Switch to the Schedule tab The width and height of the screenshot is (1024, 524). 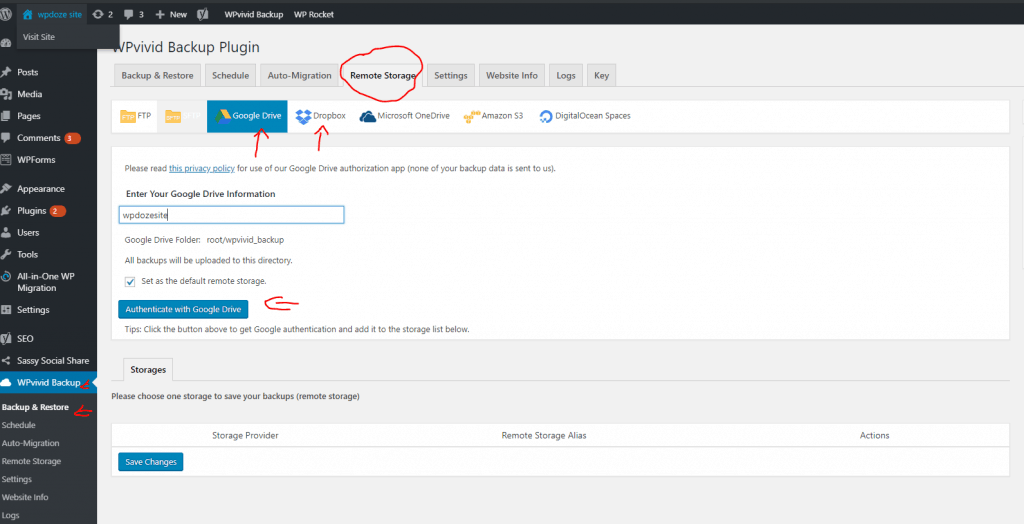(x=230, y=75)
